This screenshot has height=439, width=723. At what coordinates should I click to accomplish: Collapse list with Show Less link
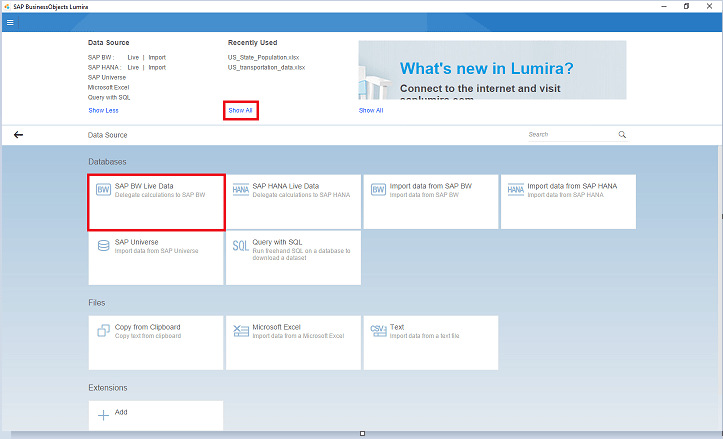click(103, 111)
